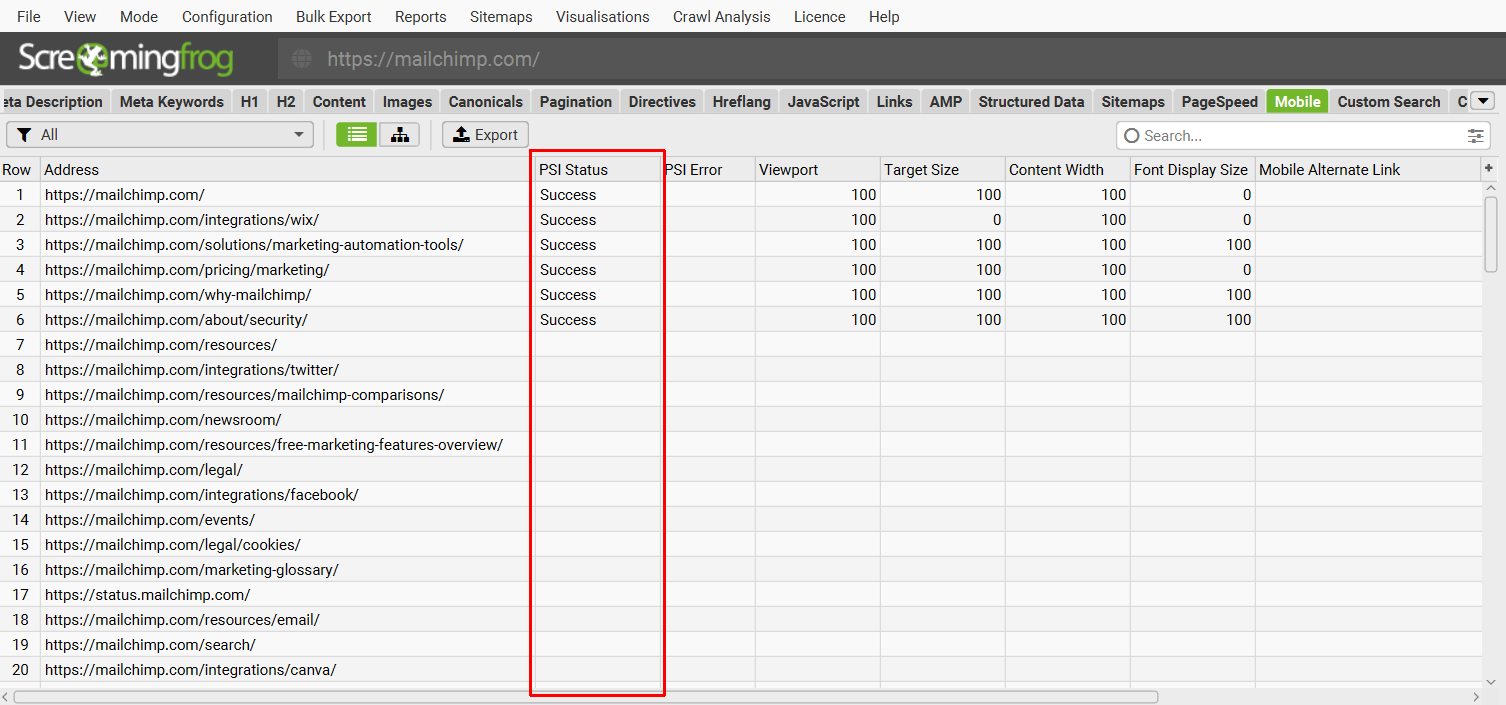
Task: Click the horizontal scrollbar thumb
Action: (585, 696)
